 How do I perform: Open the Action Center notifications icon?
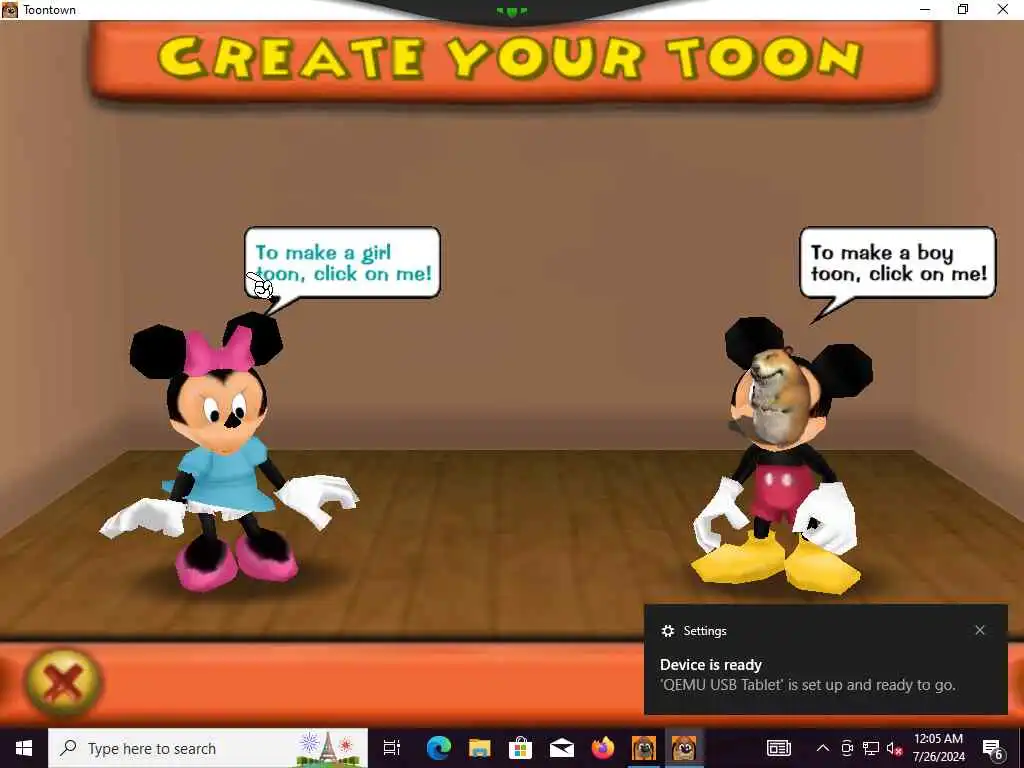tap(992, 748)
